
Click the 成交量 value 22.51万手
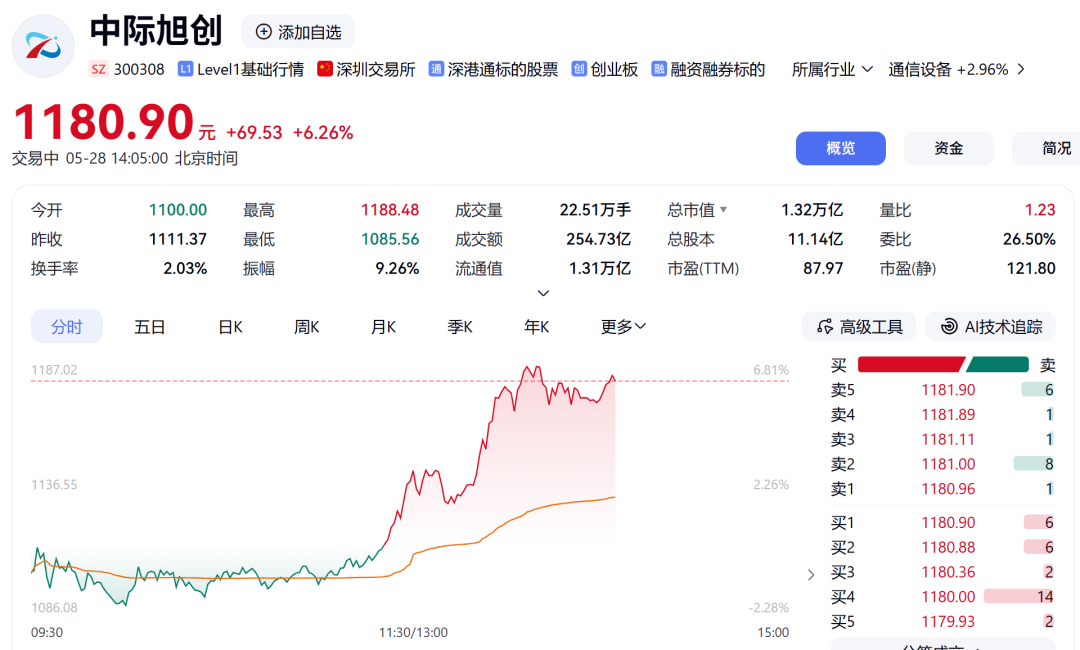595,210
